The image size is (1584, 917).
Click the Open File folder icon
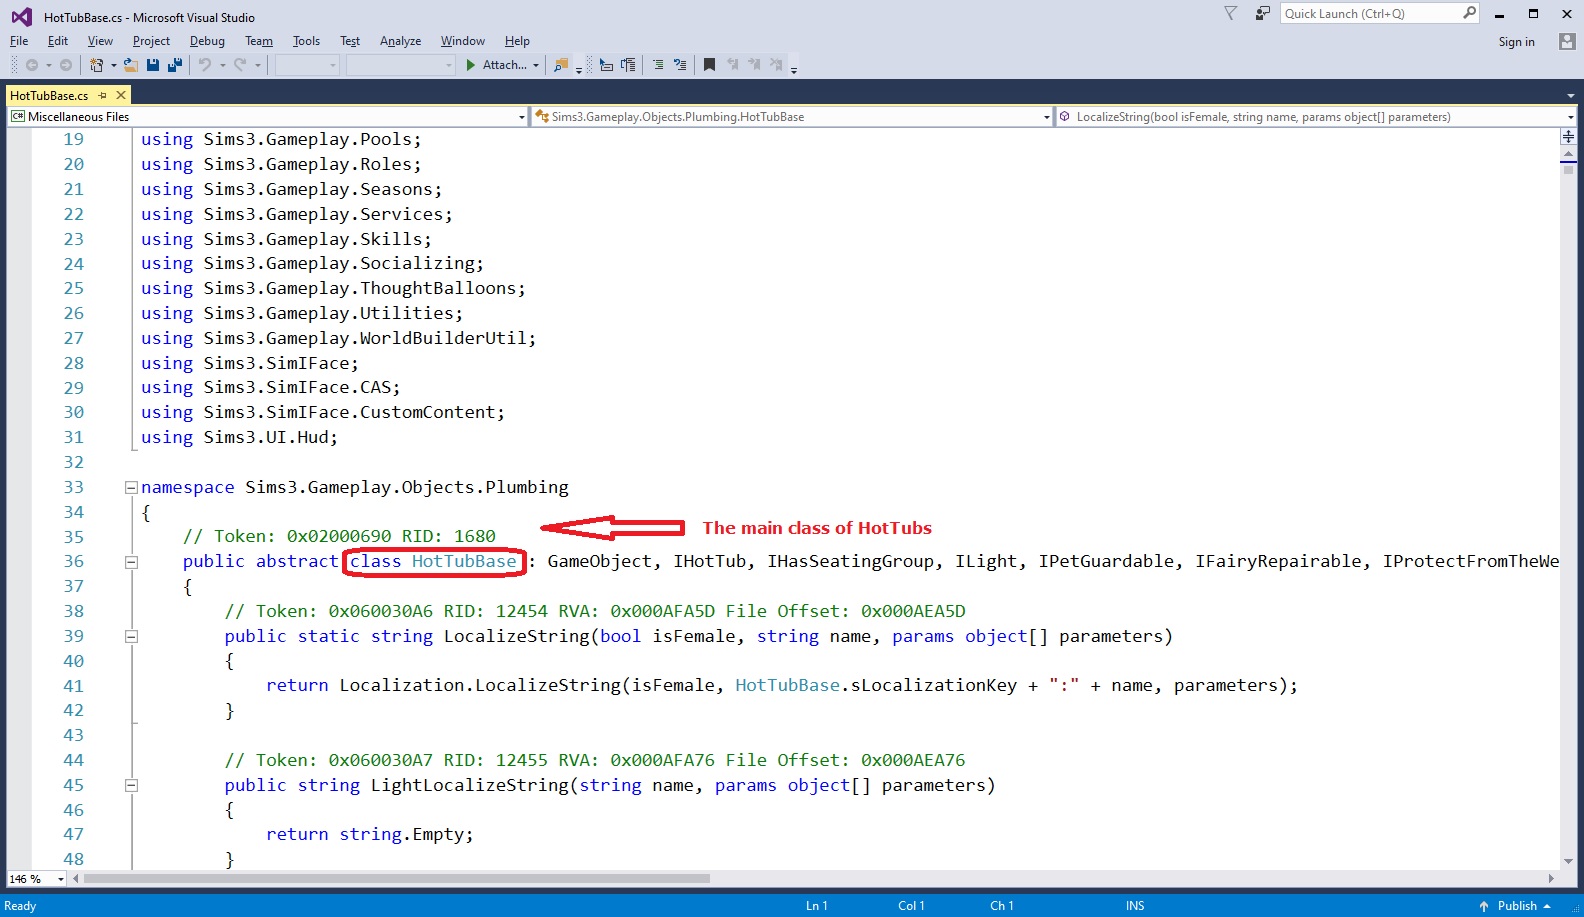131,65
